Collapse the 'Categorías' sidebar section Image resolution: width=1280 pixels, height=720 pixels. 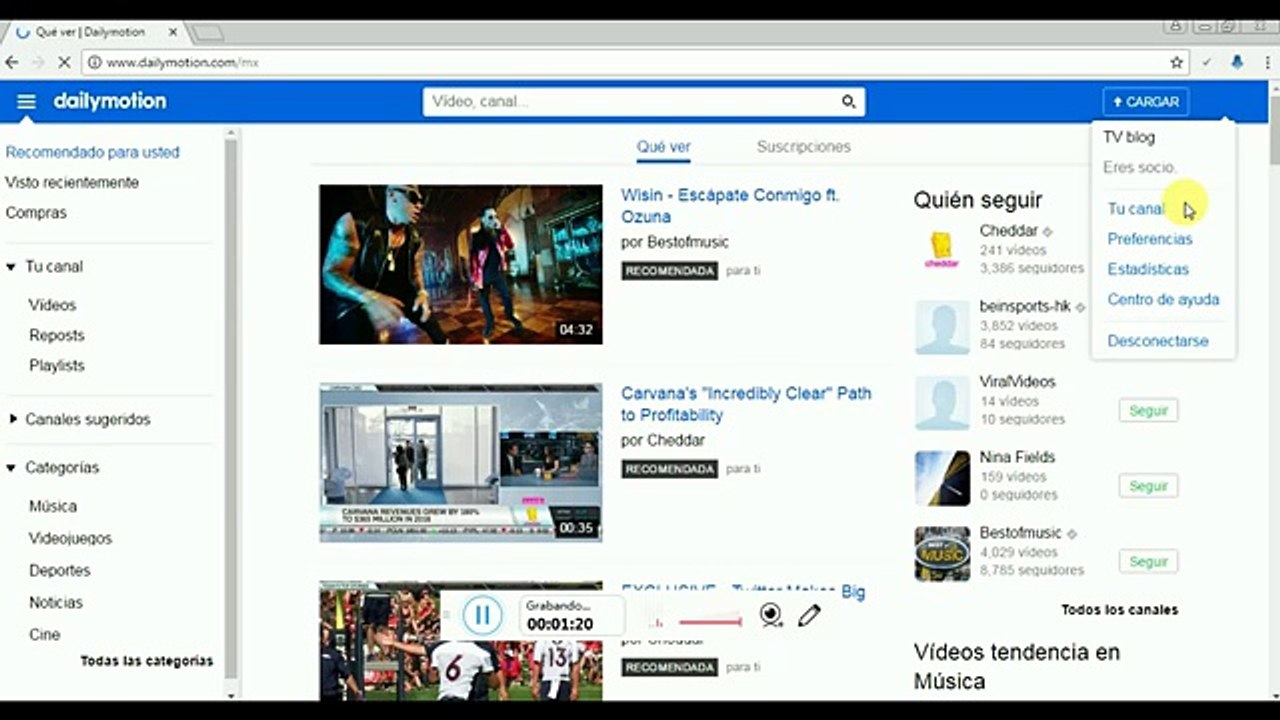(11, 467)
